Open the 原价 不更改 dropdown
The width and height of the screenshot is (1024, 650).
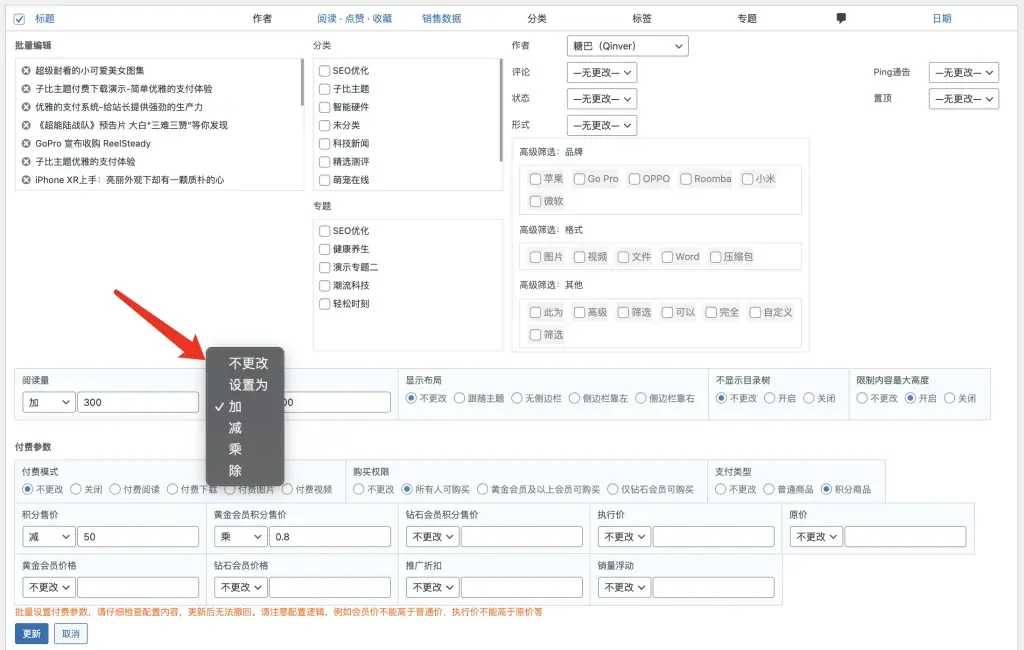817,537
